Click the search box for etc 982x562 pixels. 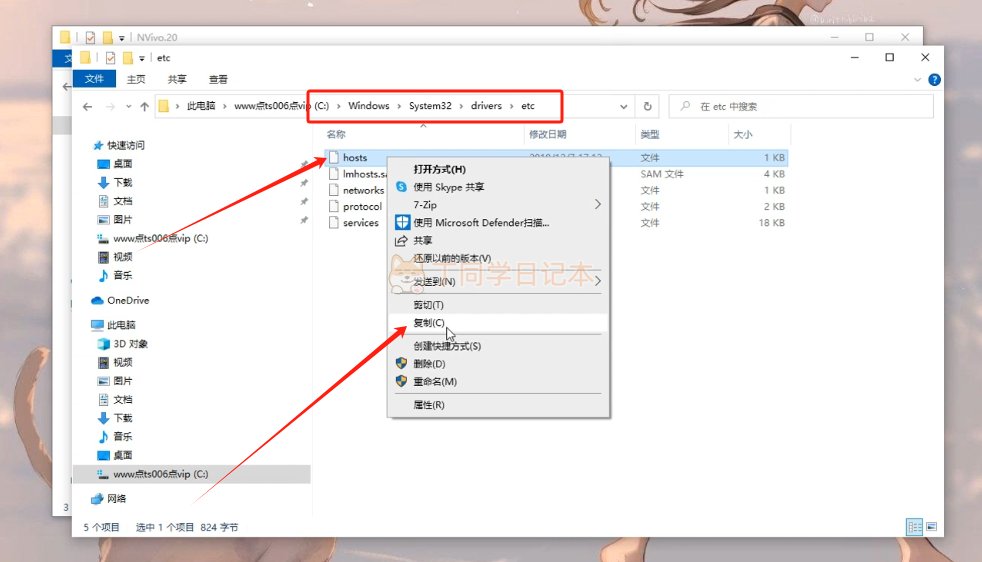click(801, 107)
